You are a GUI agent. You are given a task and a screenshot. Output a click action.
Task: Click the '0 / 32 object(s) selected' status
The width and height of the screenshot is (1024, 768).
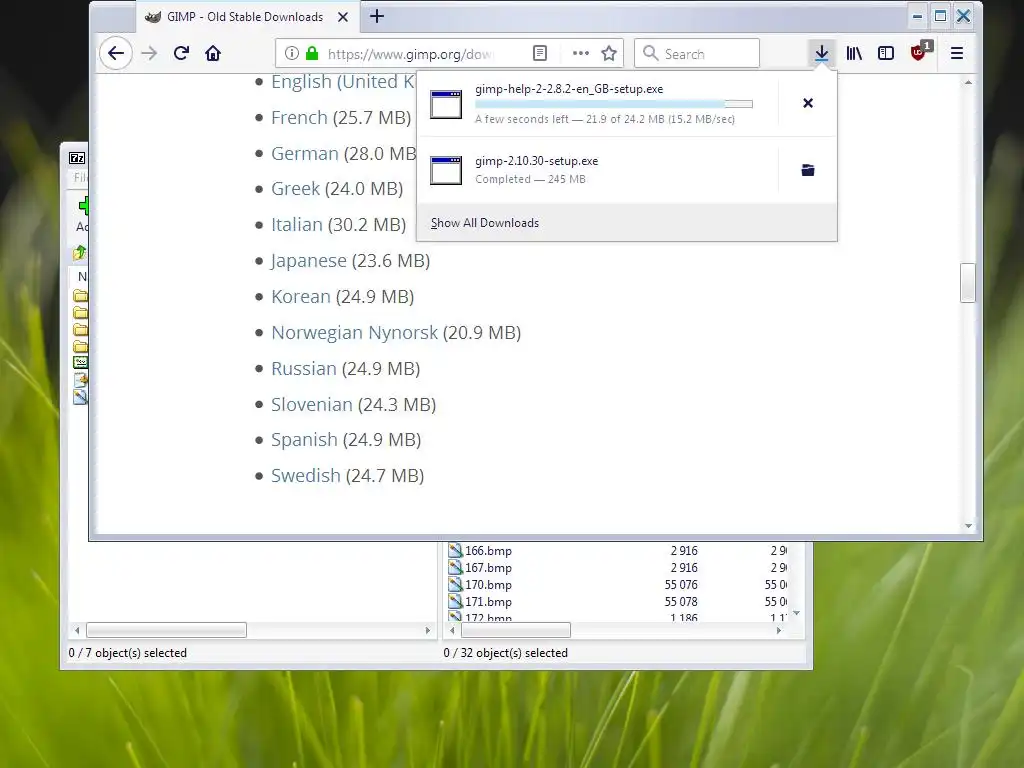click(505, 653)
